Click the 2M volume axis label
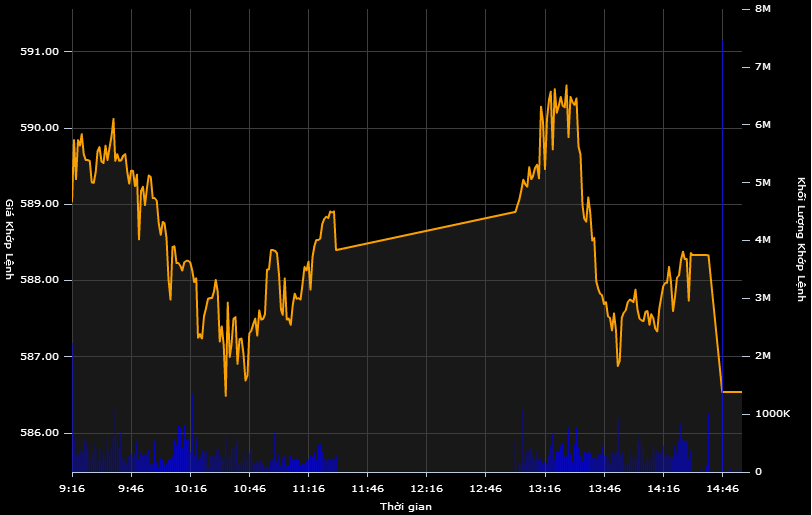 [763, 356]
